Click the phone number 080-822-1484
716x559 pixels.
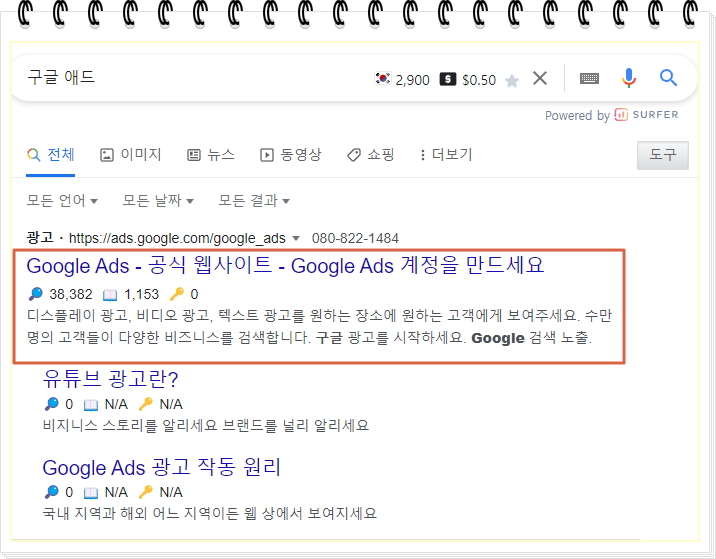point(355,238)
